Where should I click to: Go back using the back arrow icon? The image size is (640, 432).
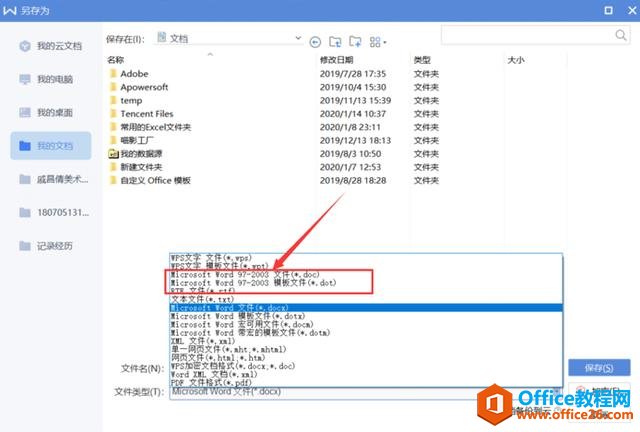pos(315,42)
